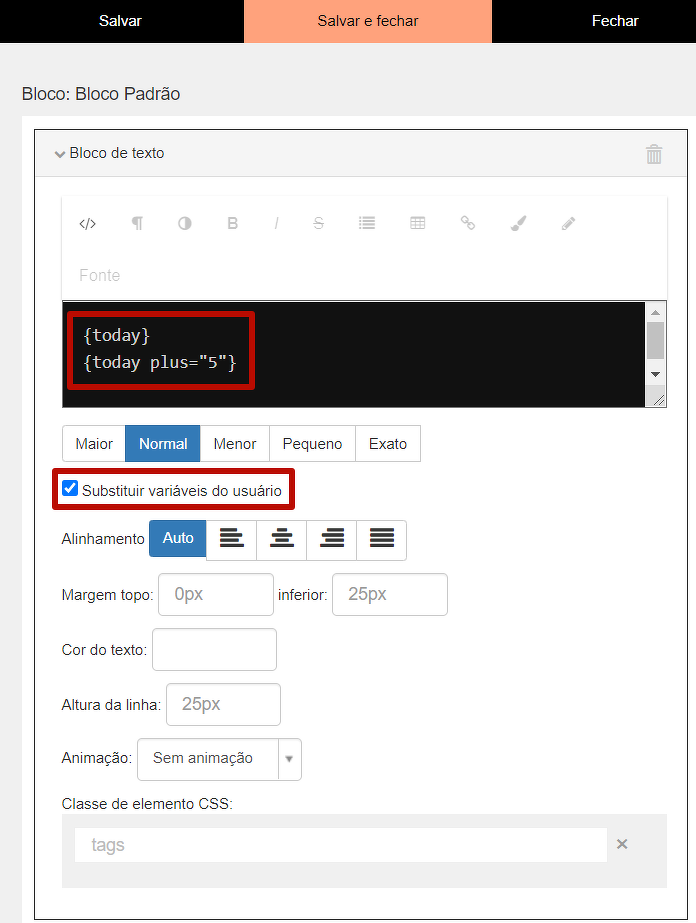Click the CSS class tags input field
This screenshot has height=923, width=696.
tap(340, 845)
